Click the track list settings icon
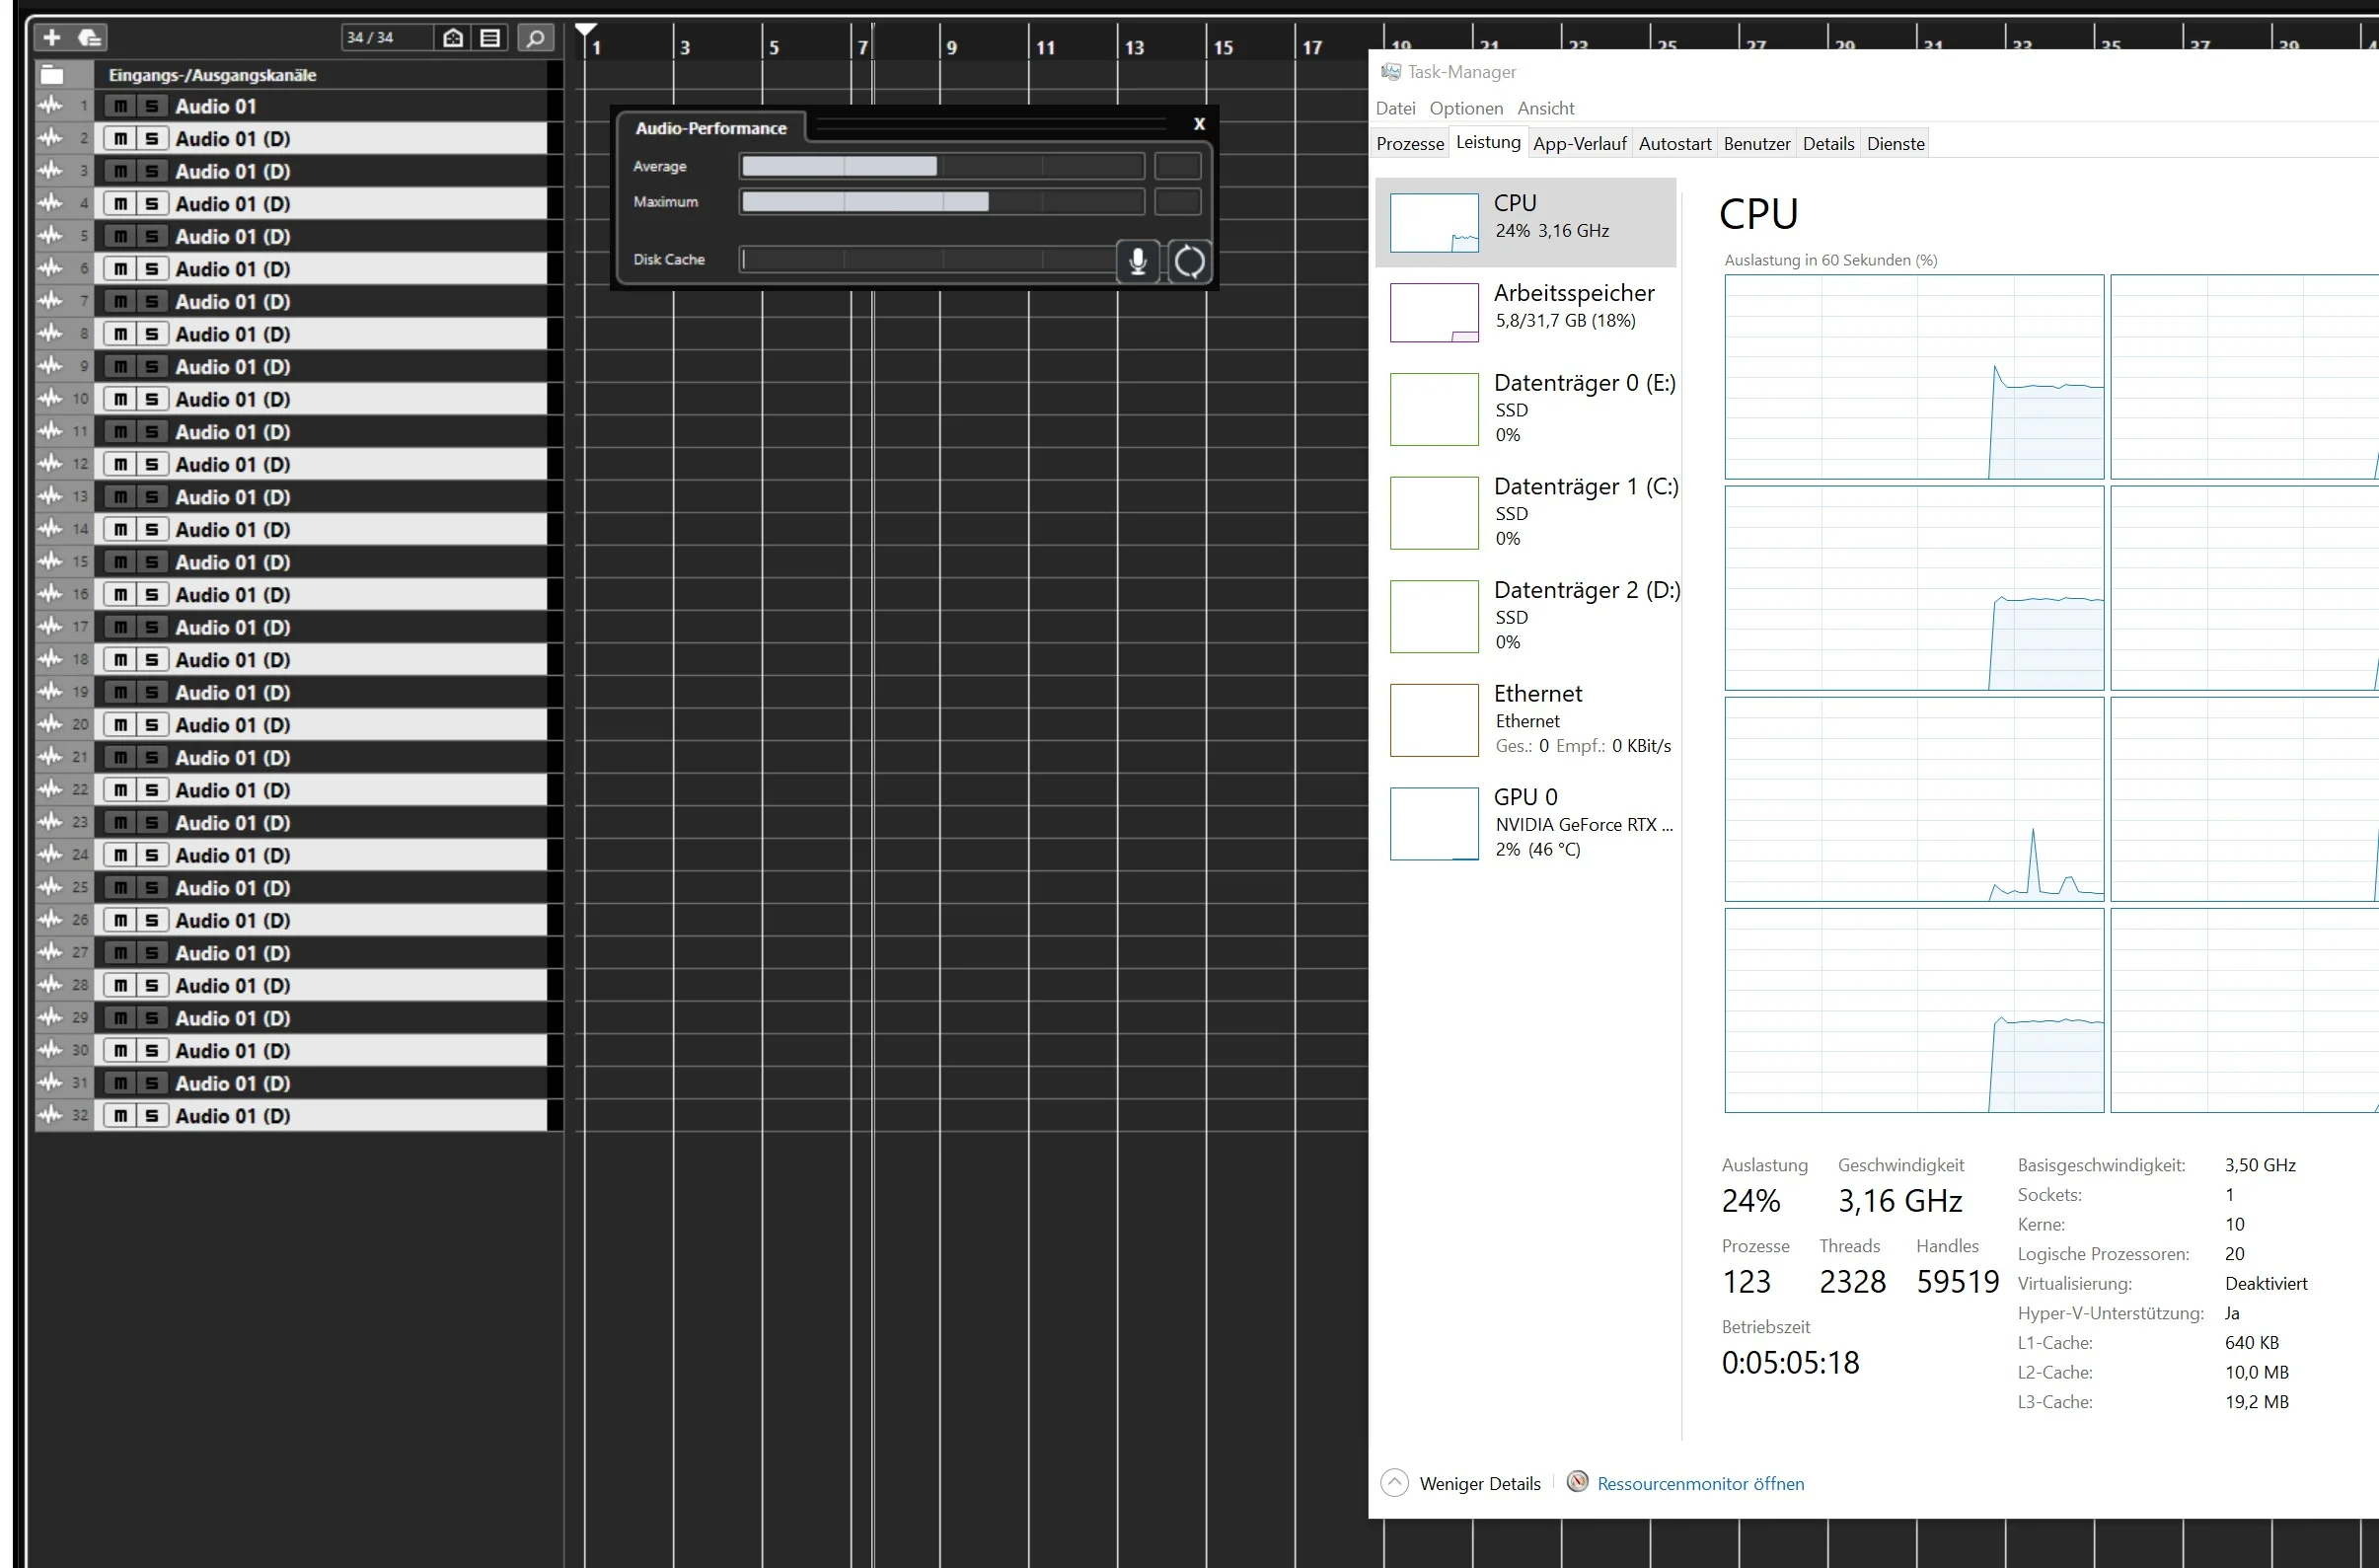2379x1568 pixels. pos(490,38)
